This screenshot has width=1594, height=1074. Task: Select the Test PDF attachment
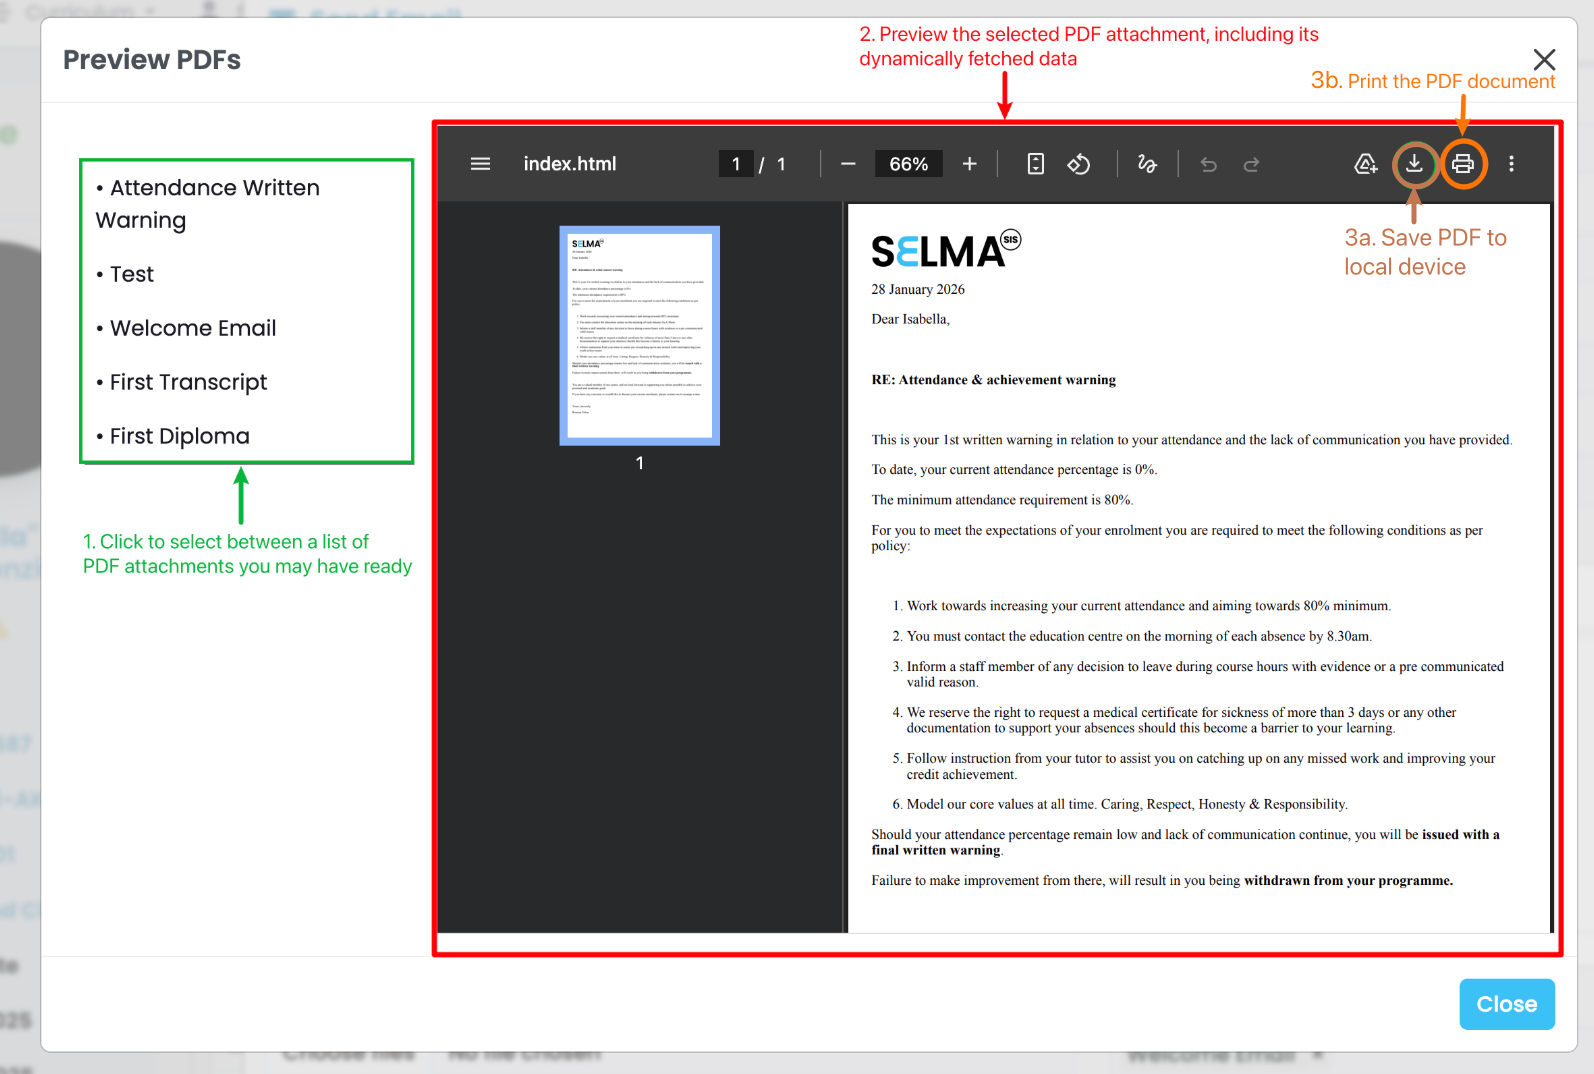point(132,274)
